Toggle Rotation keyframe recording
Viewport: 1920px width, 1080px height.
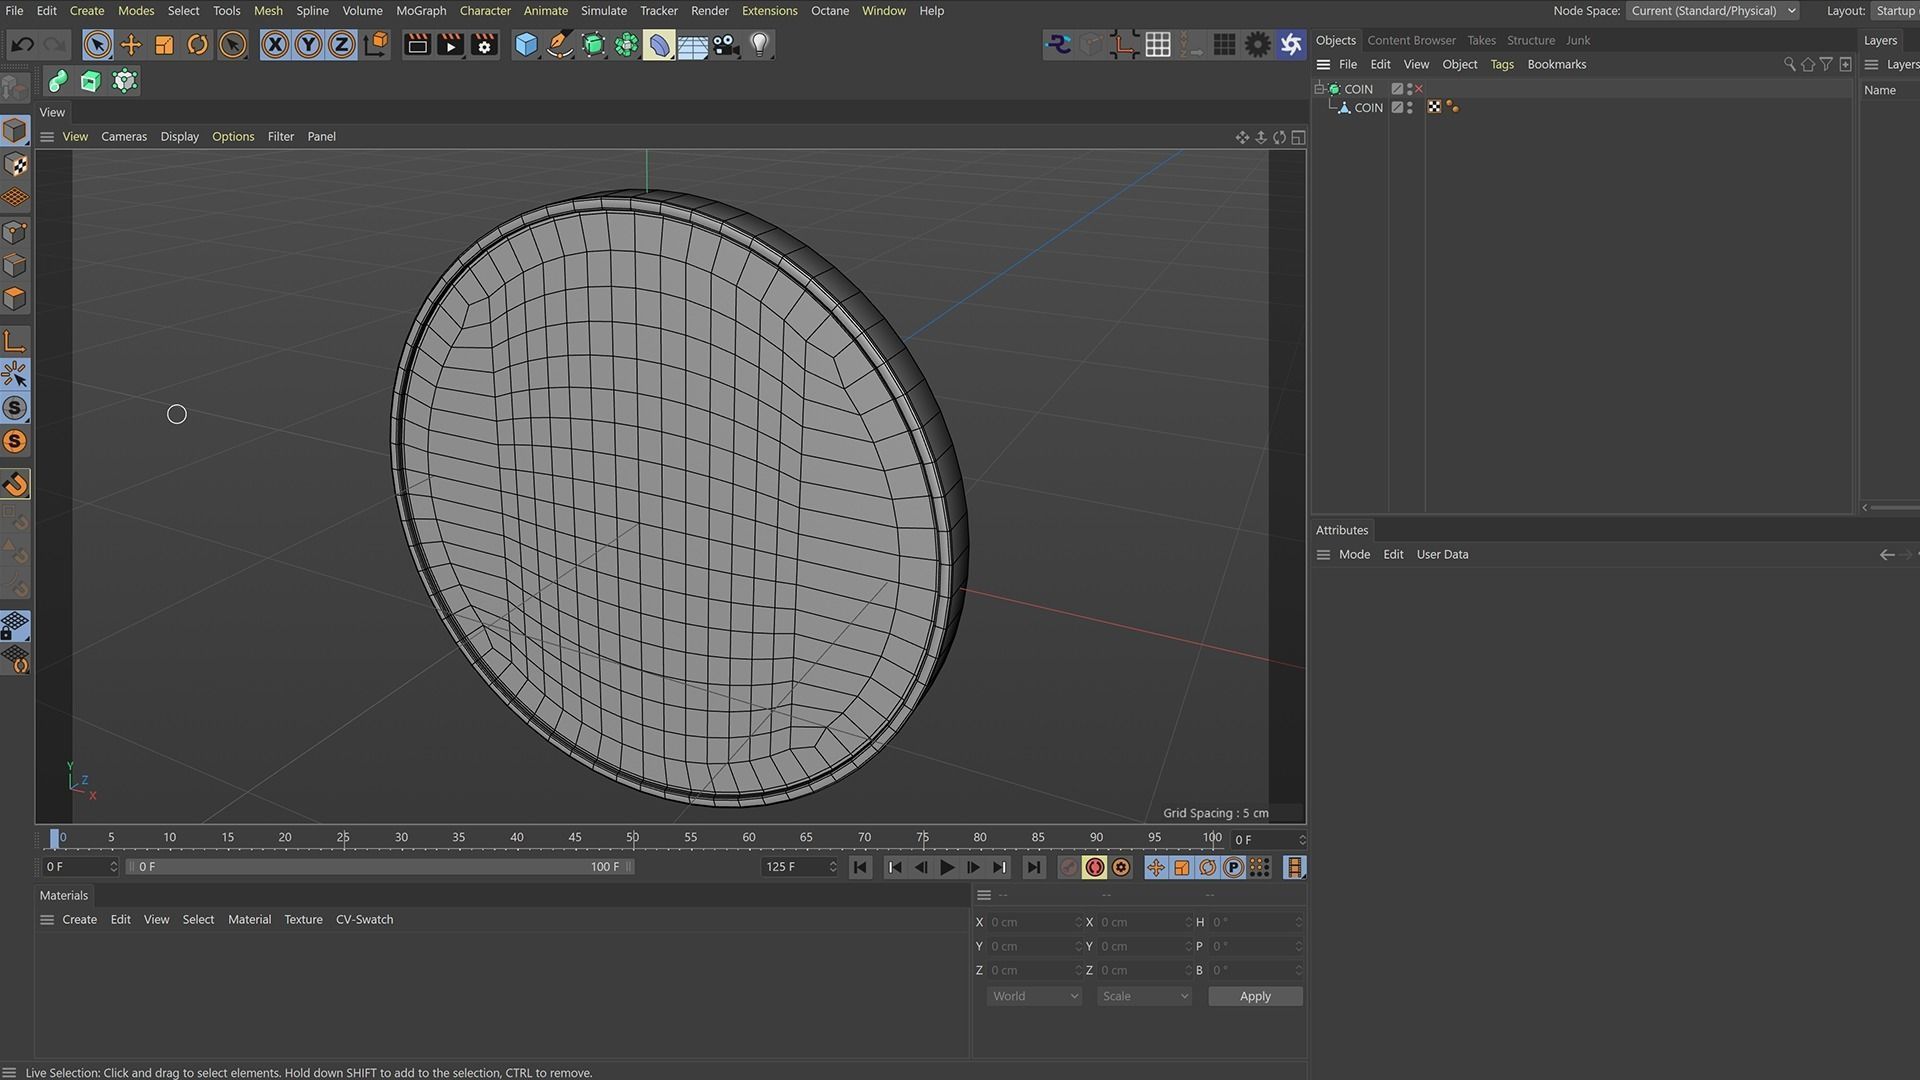pos(1208,868)
